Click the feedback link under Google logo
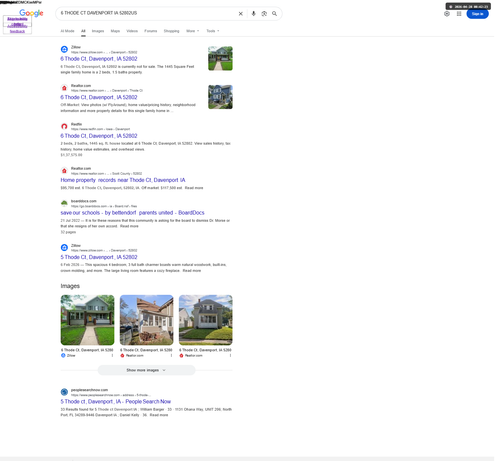500x461 pixels. pyautogui.click(x=17, y=31)
